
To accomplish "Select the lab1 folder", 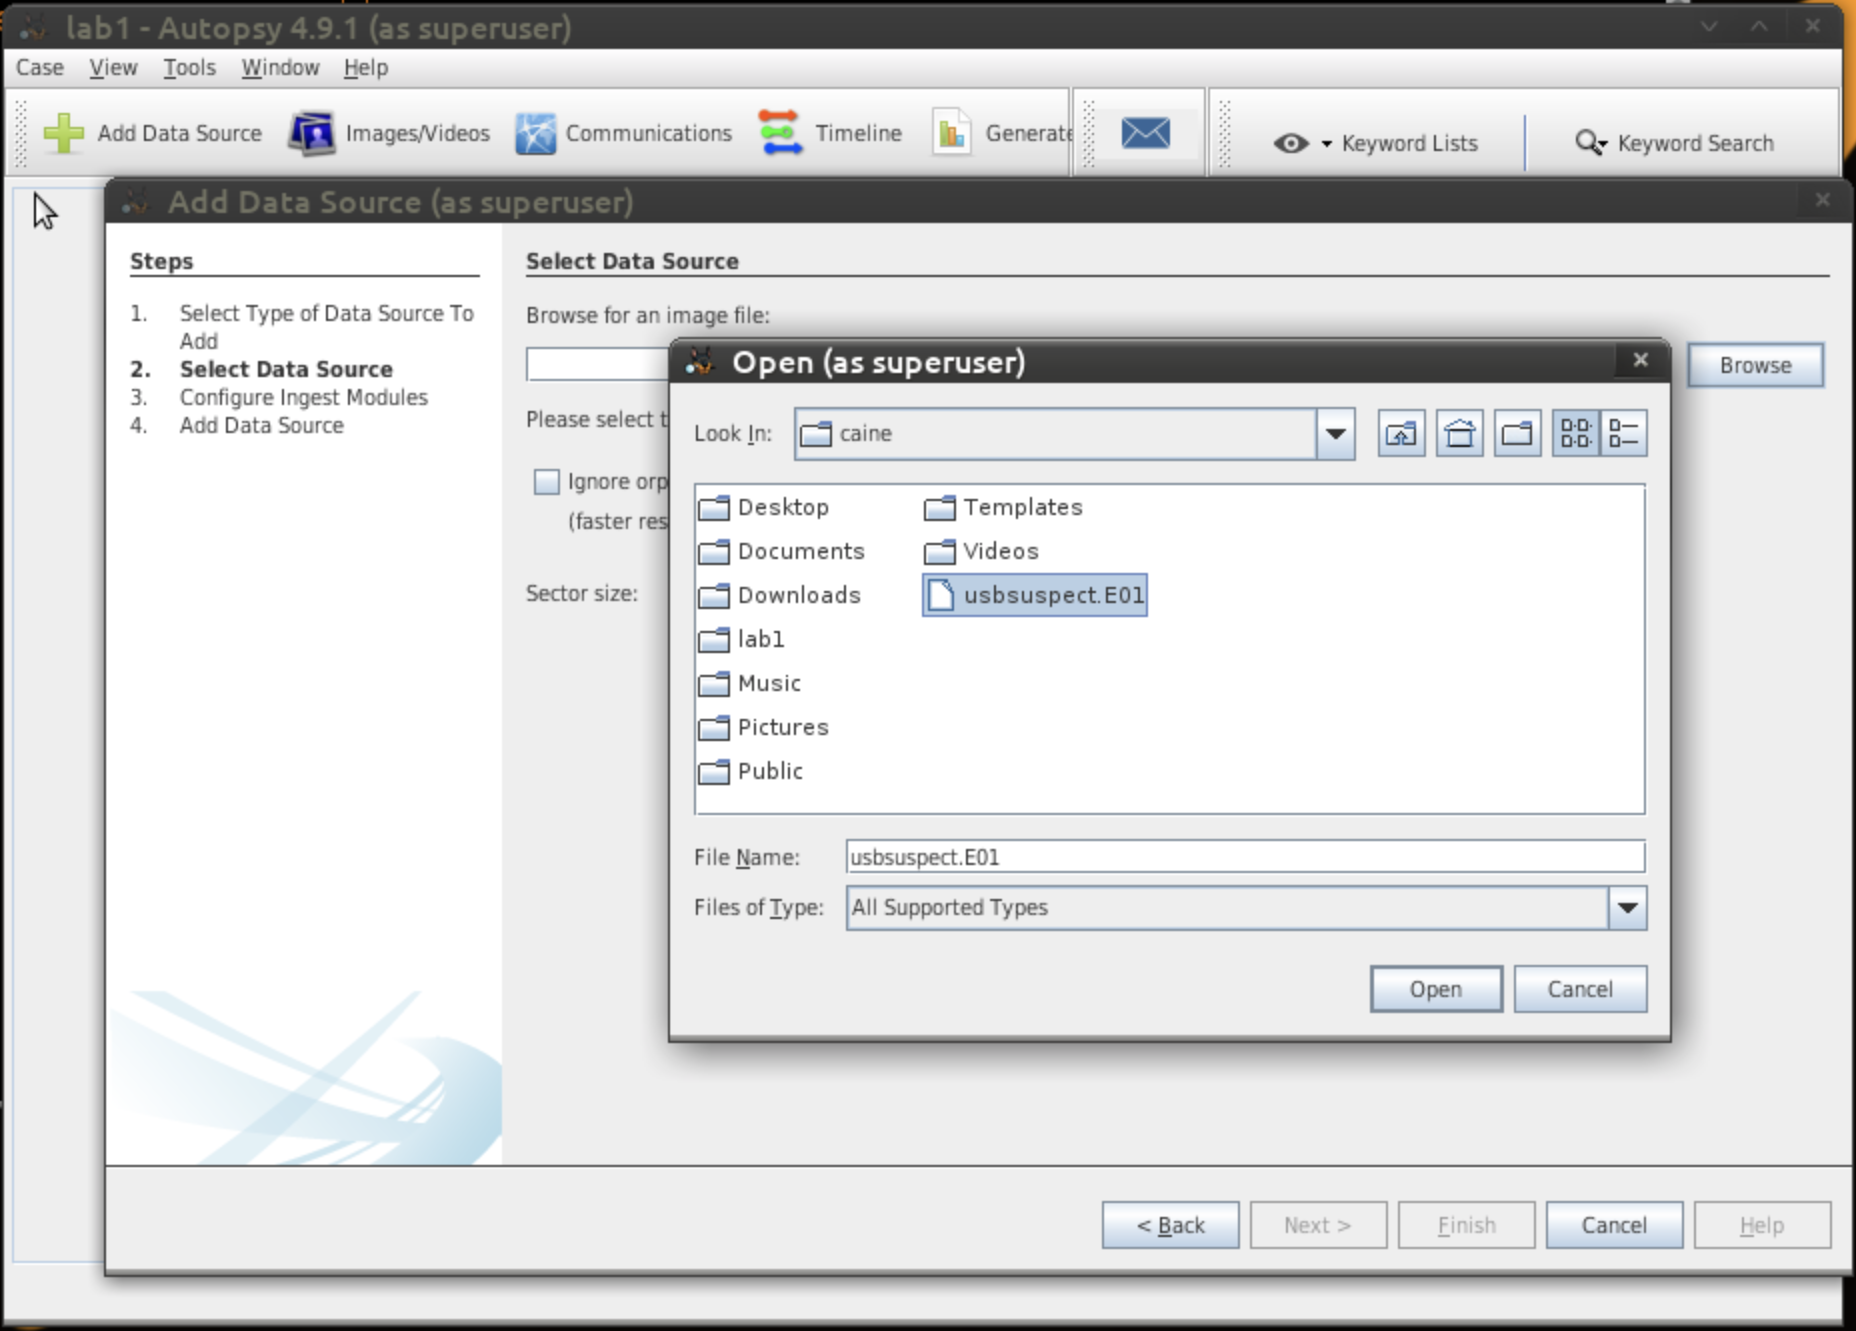I will click(741, 639).
